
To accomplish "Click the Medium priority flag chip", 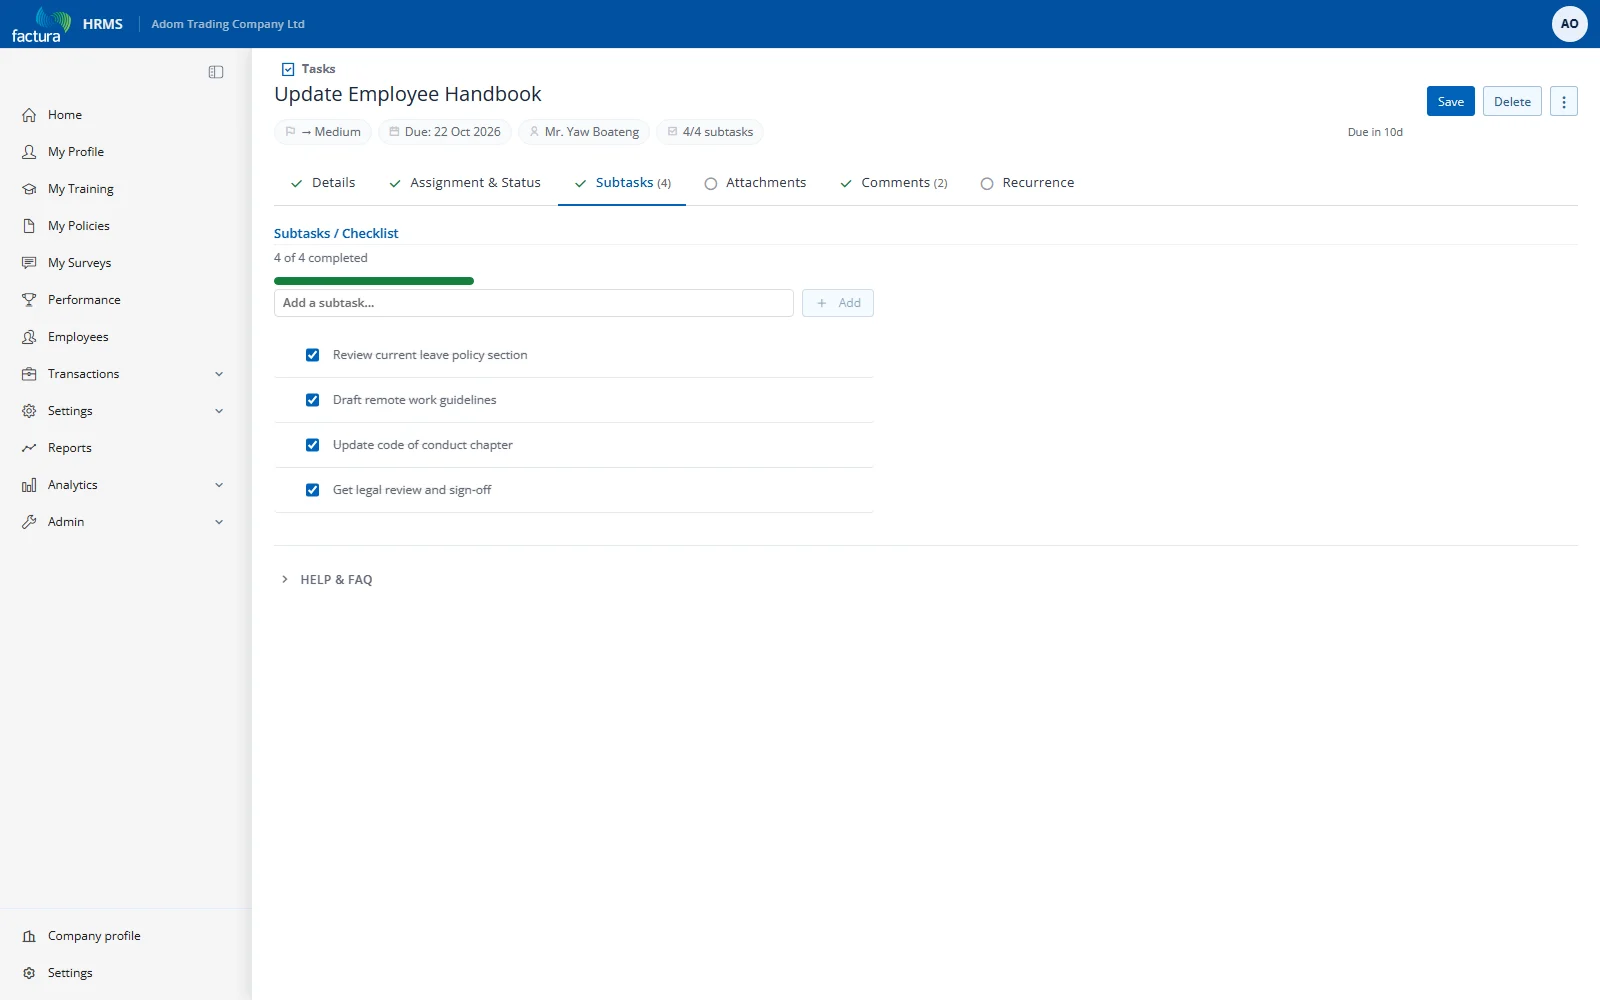I will (x=323, y=132).
